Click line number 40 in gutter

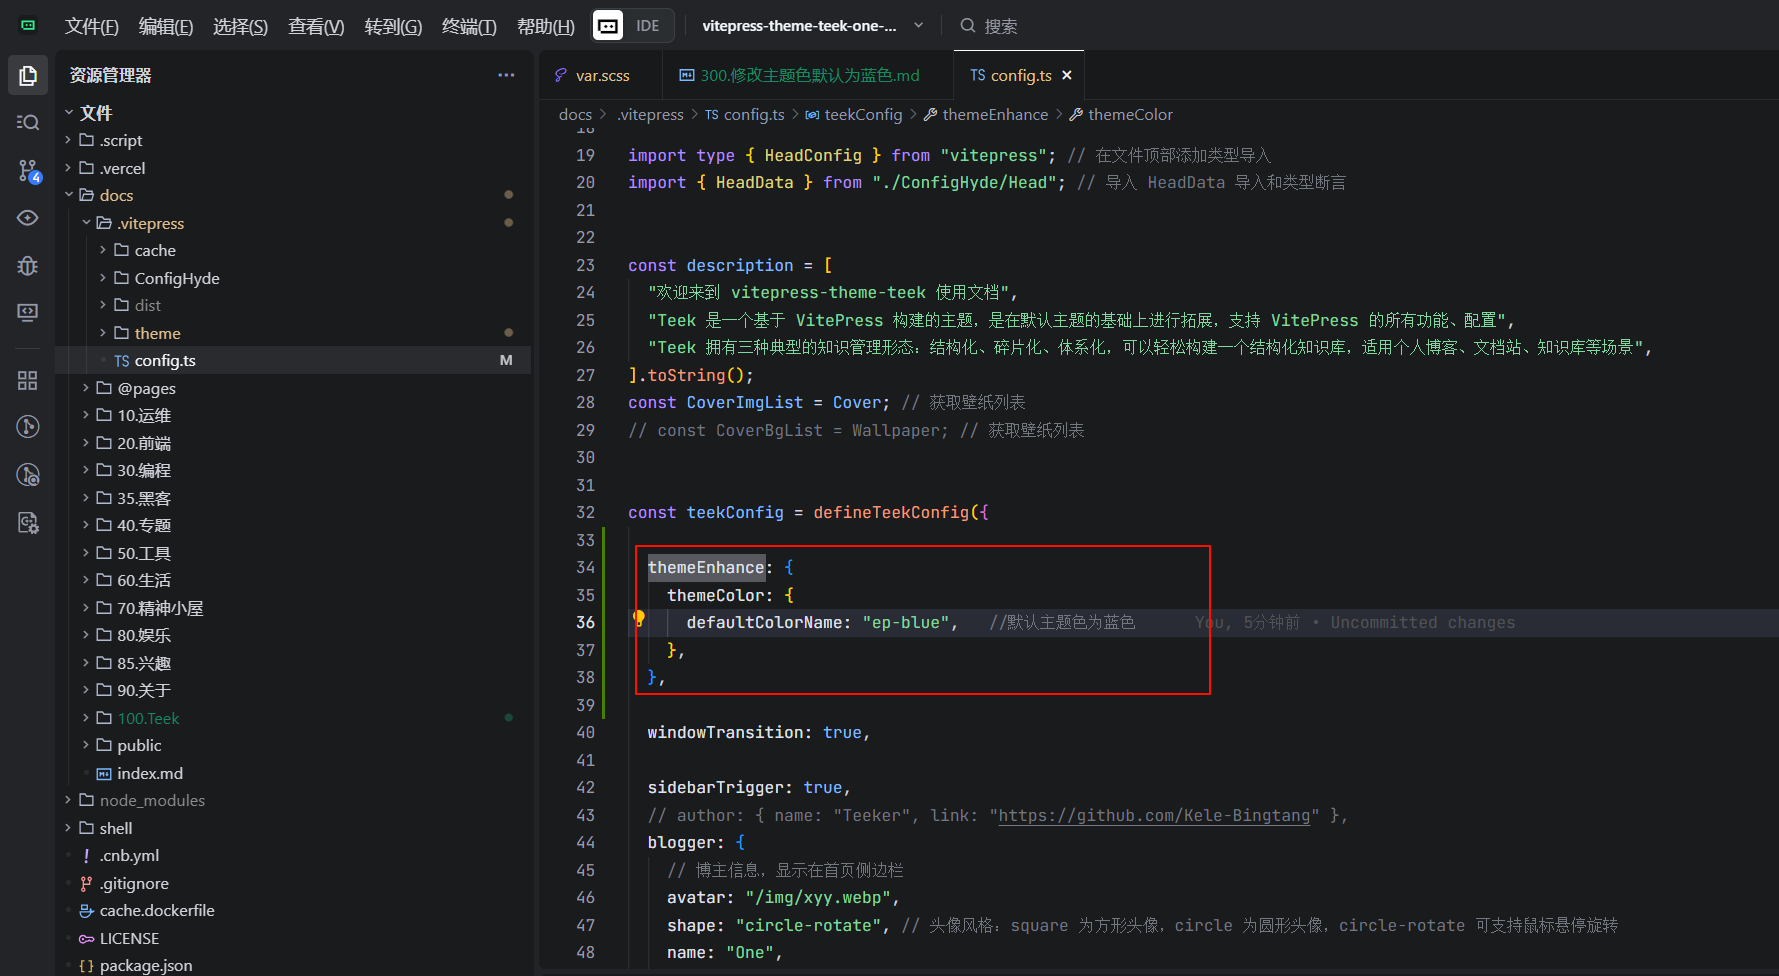tap(585, 732)
